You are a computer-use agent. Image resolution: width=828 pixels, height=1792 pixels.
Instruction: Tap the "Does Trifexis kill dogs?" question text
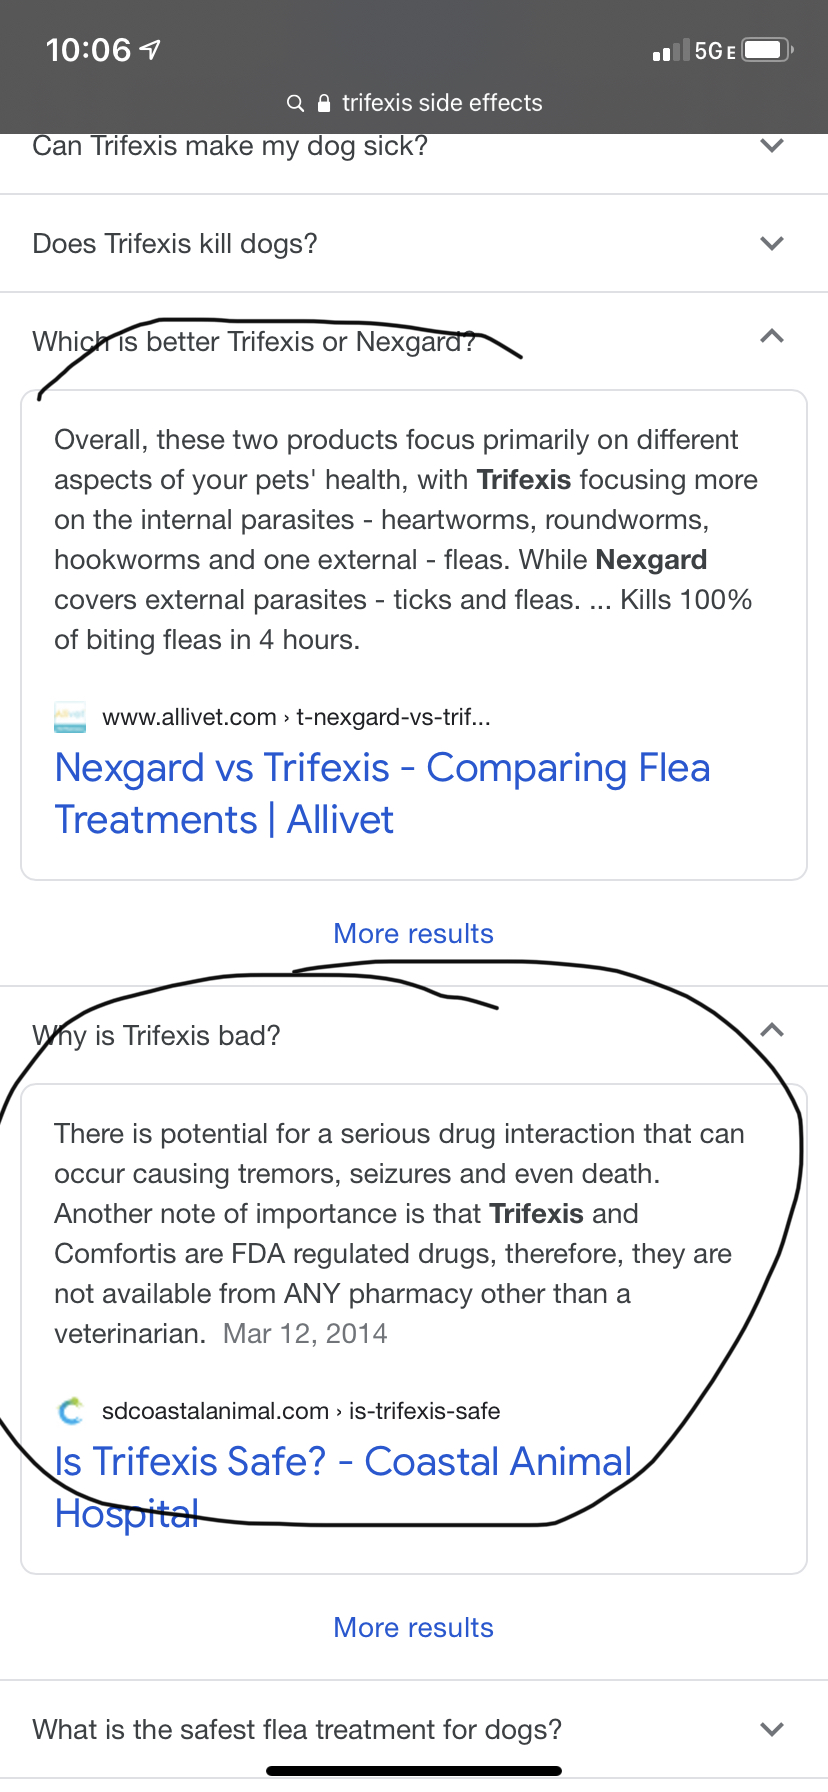click(175, 244)
